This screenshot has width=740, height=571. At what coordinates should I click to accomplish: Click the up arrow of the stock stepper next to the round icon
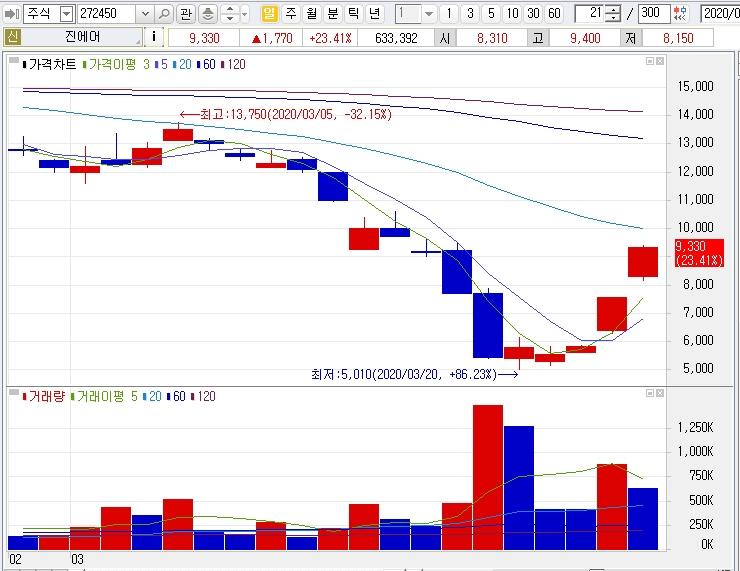[230, 9]
